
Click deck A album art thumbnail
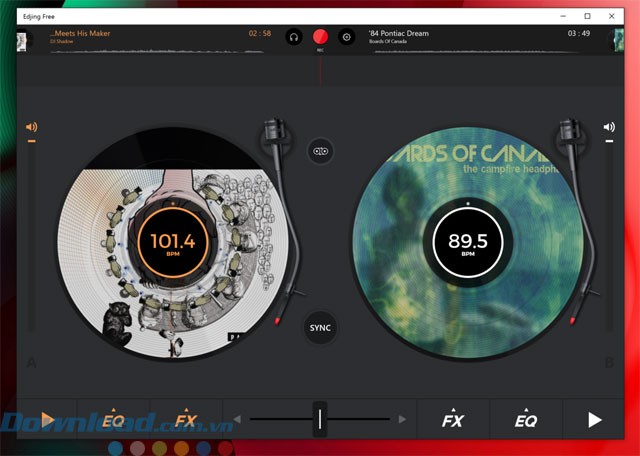pos(25,38)
